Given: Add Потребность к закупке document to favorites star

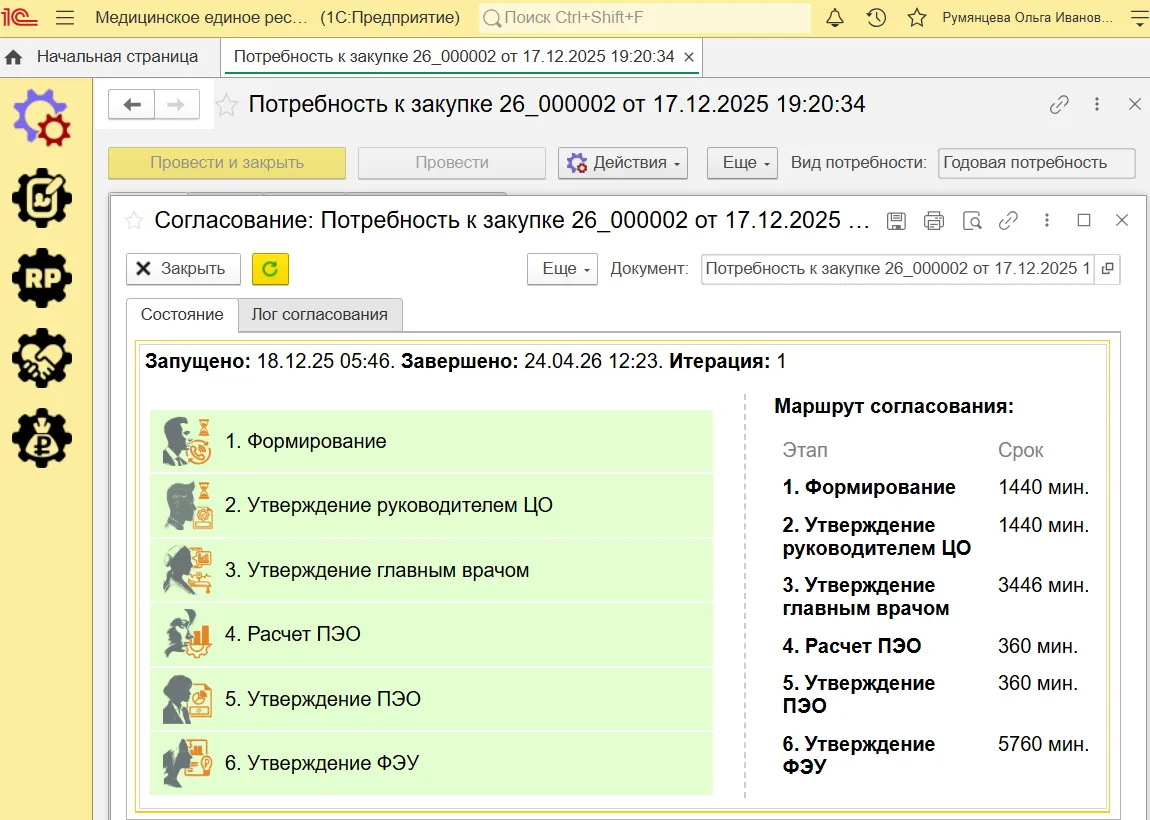Looking at the screenshot, I should [227, 105].
